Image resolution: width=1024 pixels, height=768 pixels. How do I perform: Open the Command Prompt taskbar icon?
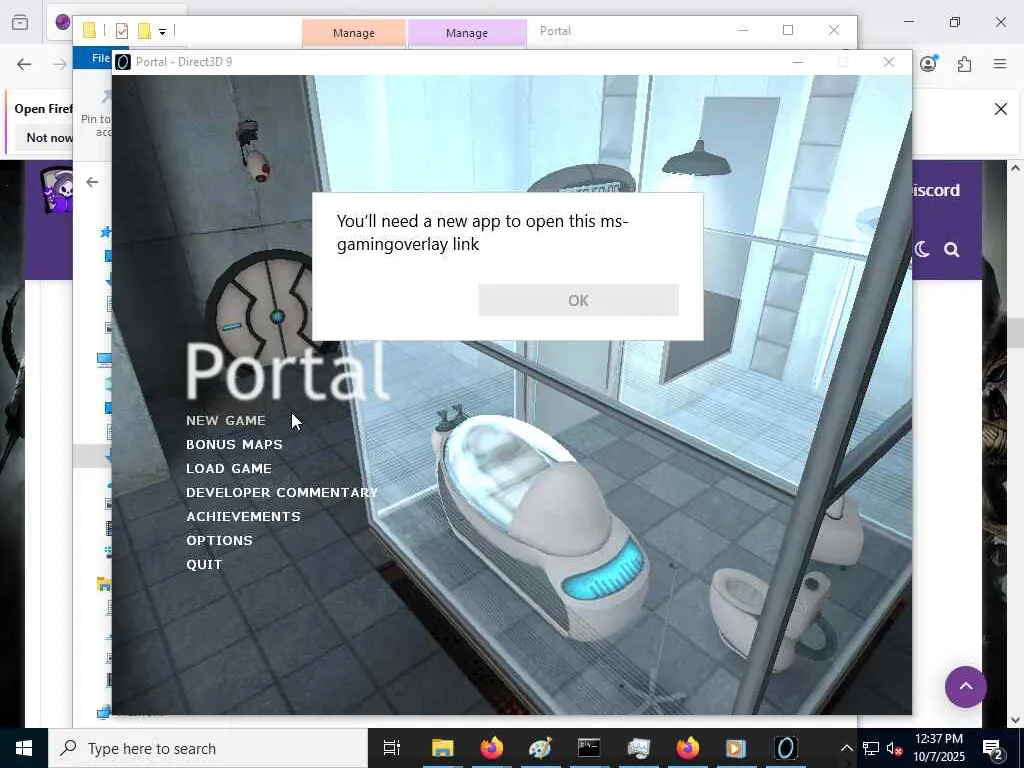tap(589, 748)
